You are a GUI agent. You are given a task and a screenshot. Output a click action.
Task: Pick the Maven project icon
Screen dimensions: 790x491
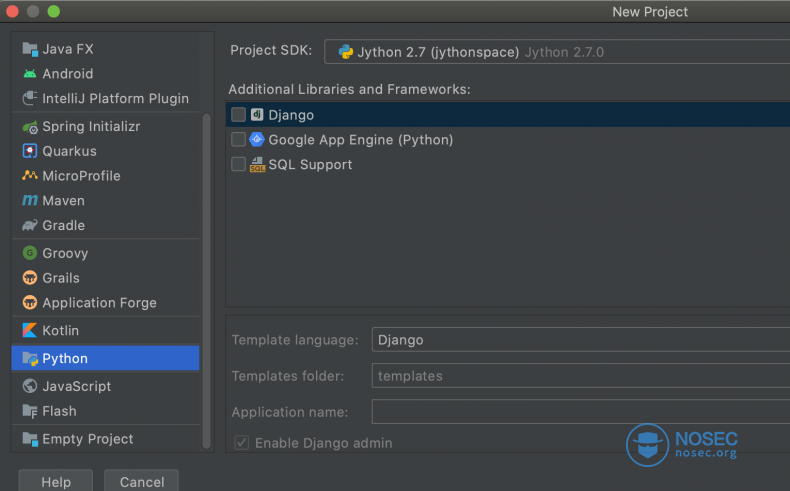30,200
